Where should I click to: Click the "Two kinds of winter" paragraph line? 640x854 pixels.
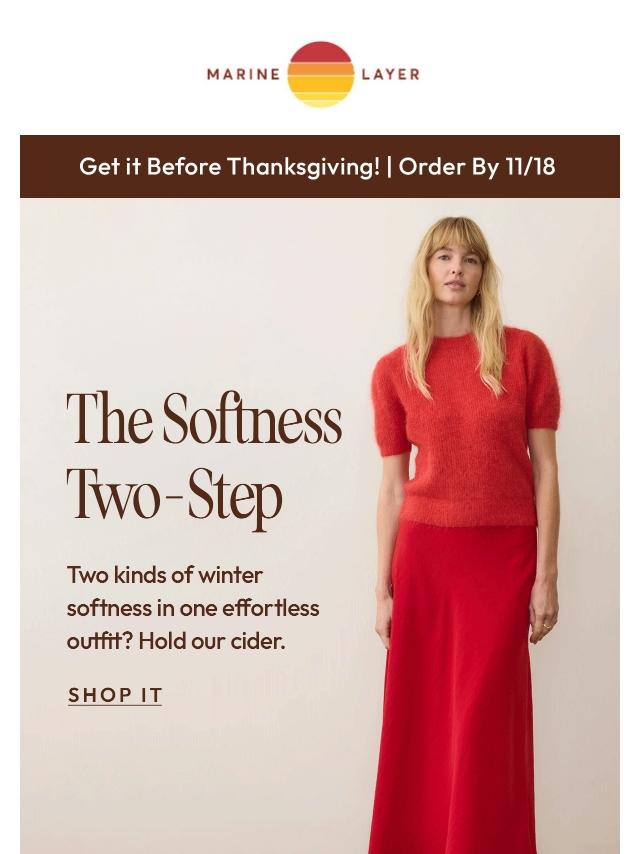click(164, 575)
